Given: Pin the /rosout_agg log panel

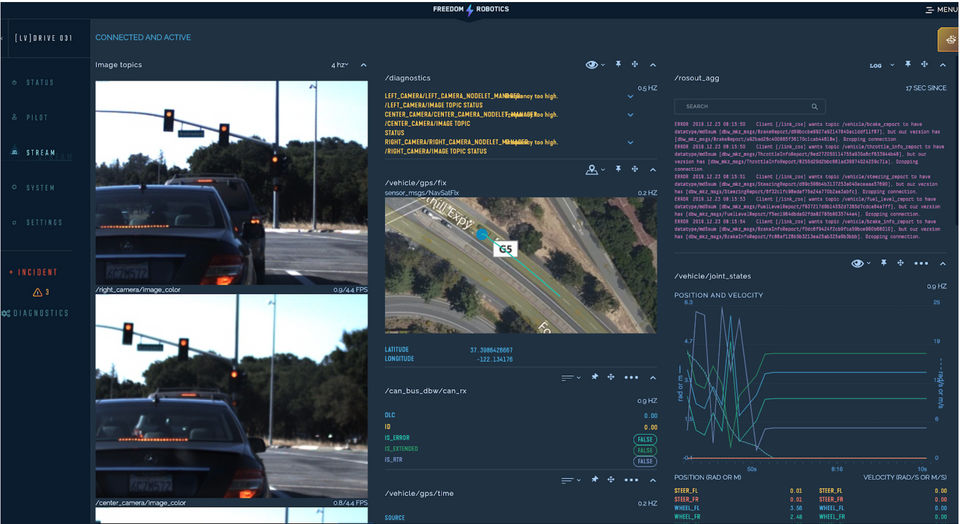Looking at the screenshot, I should tap(908, 65).
